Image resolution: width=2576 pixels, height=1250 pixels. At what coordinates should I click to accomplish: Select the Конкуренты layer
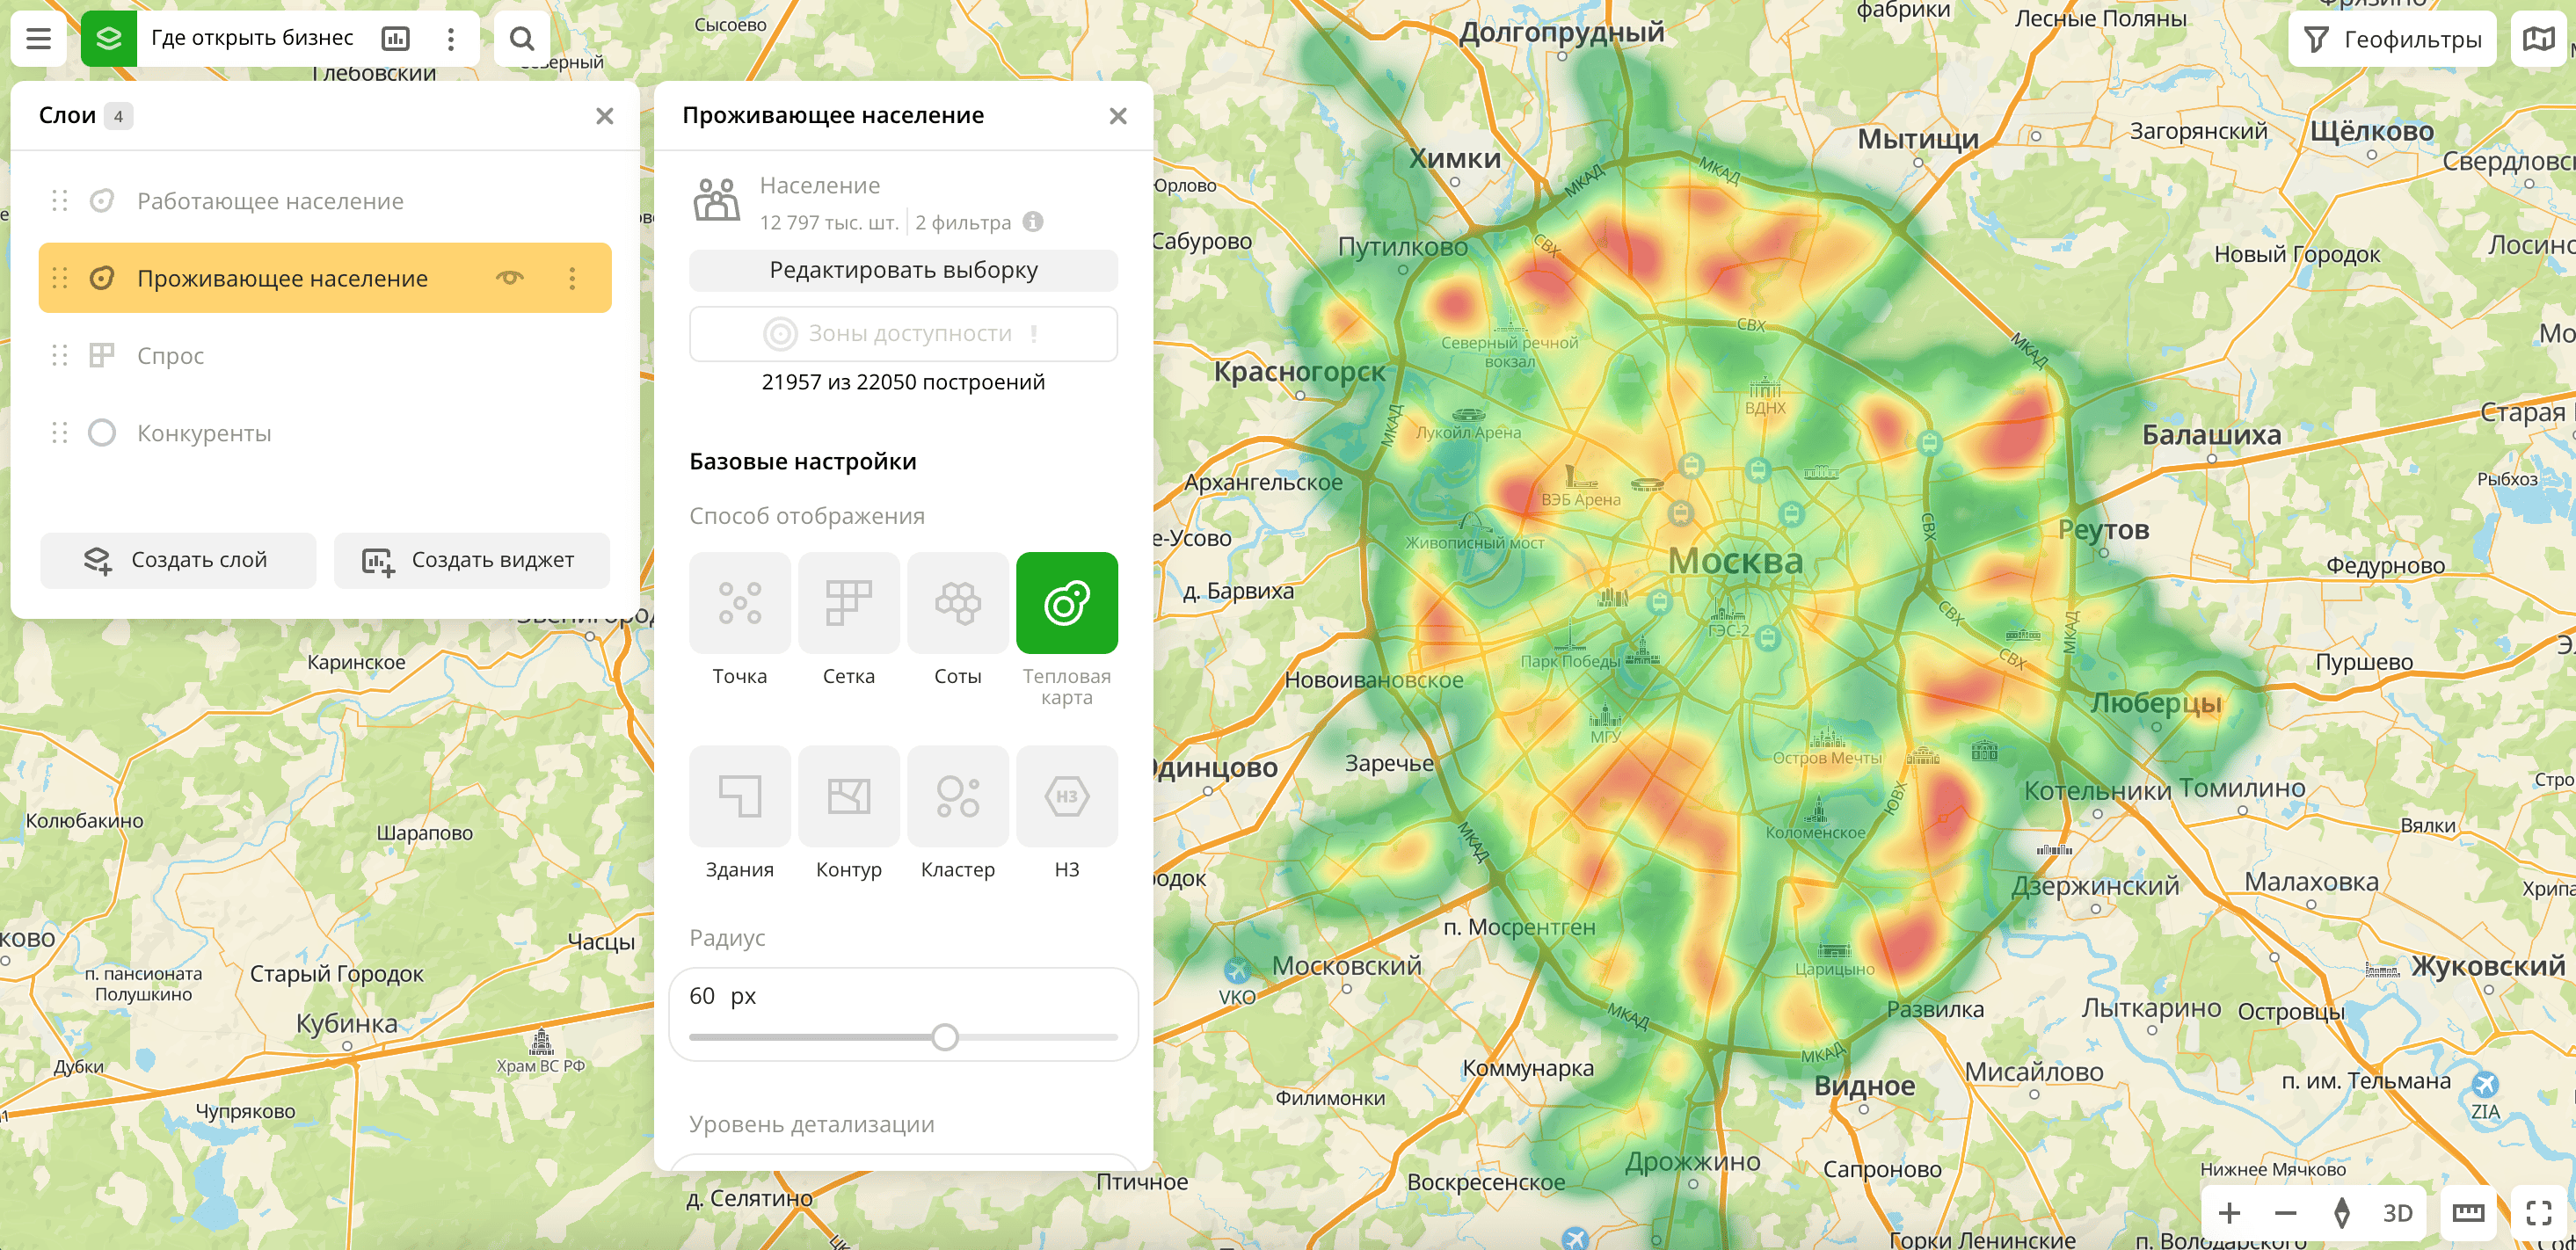coord(325,433)
